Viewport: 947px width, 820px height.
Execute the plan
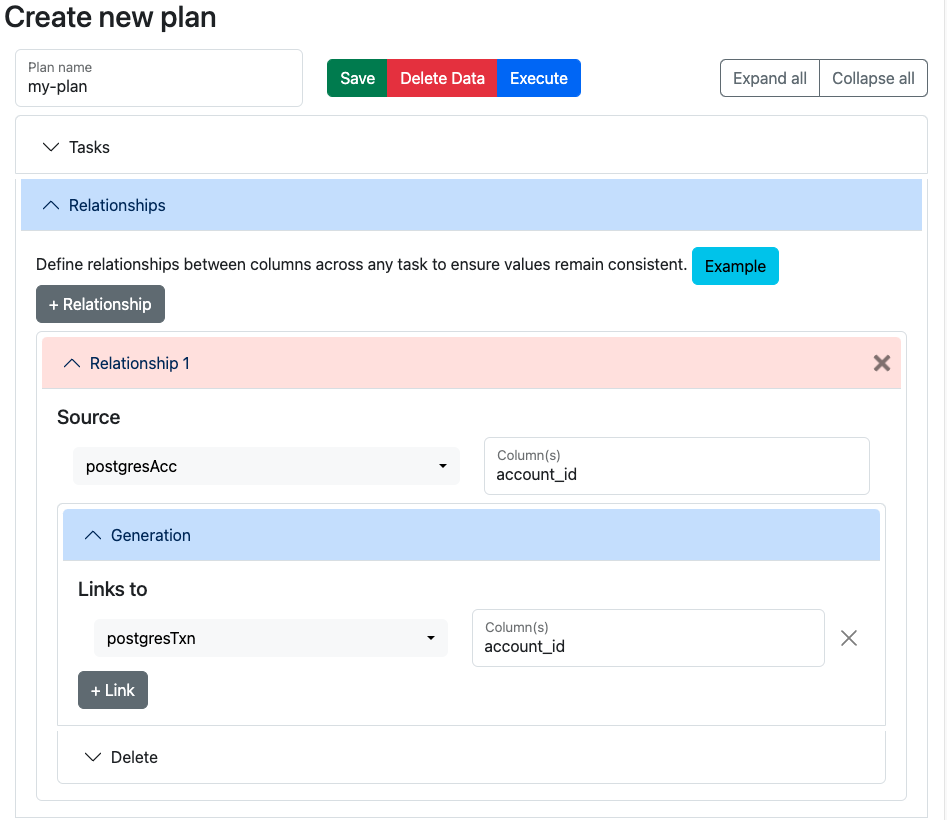click(x=538, y=78)
